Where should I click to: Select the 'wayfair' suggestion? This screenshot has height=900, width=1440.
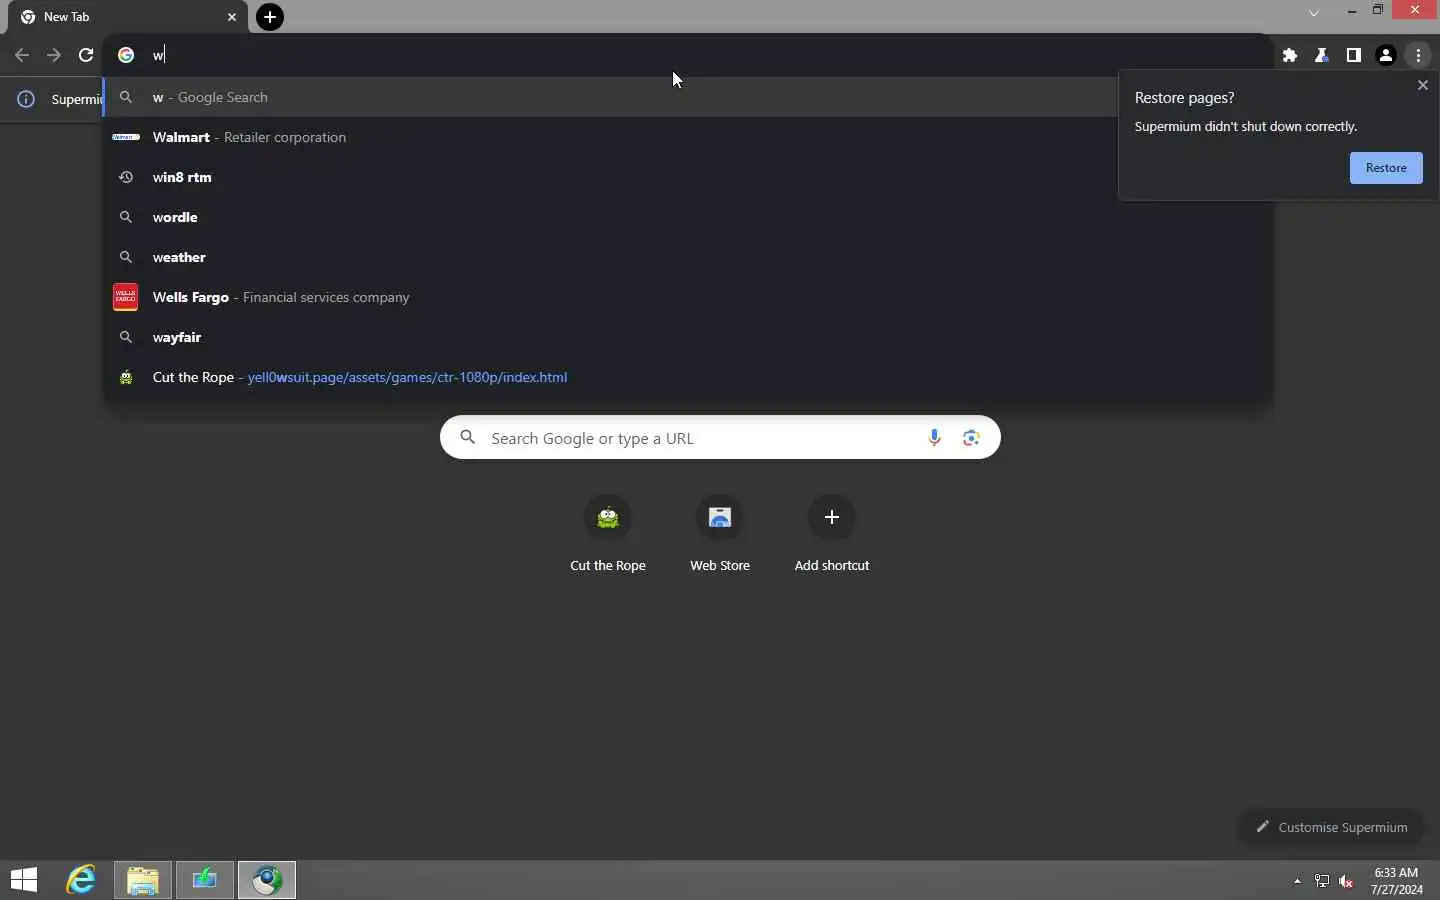pos(688,337)
